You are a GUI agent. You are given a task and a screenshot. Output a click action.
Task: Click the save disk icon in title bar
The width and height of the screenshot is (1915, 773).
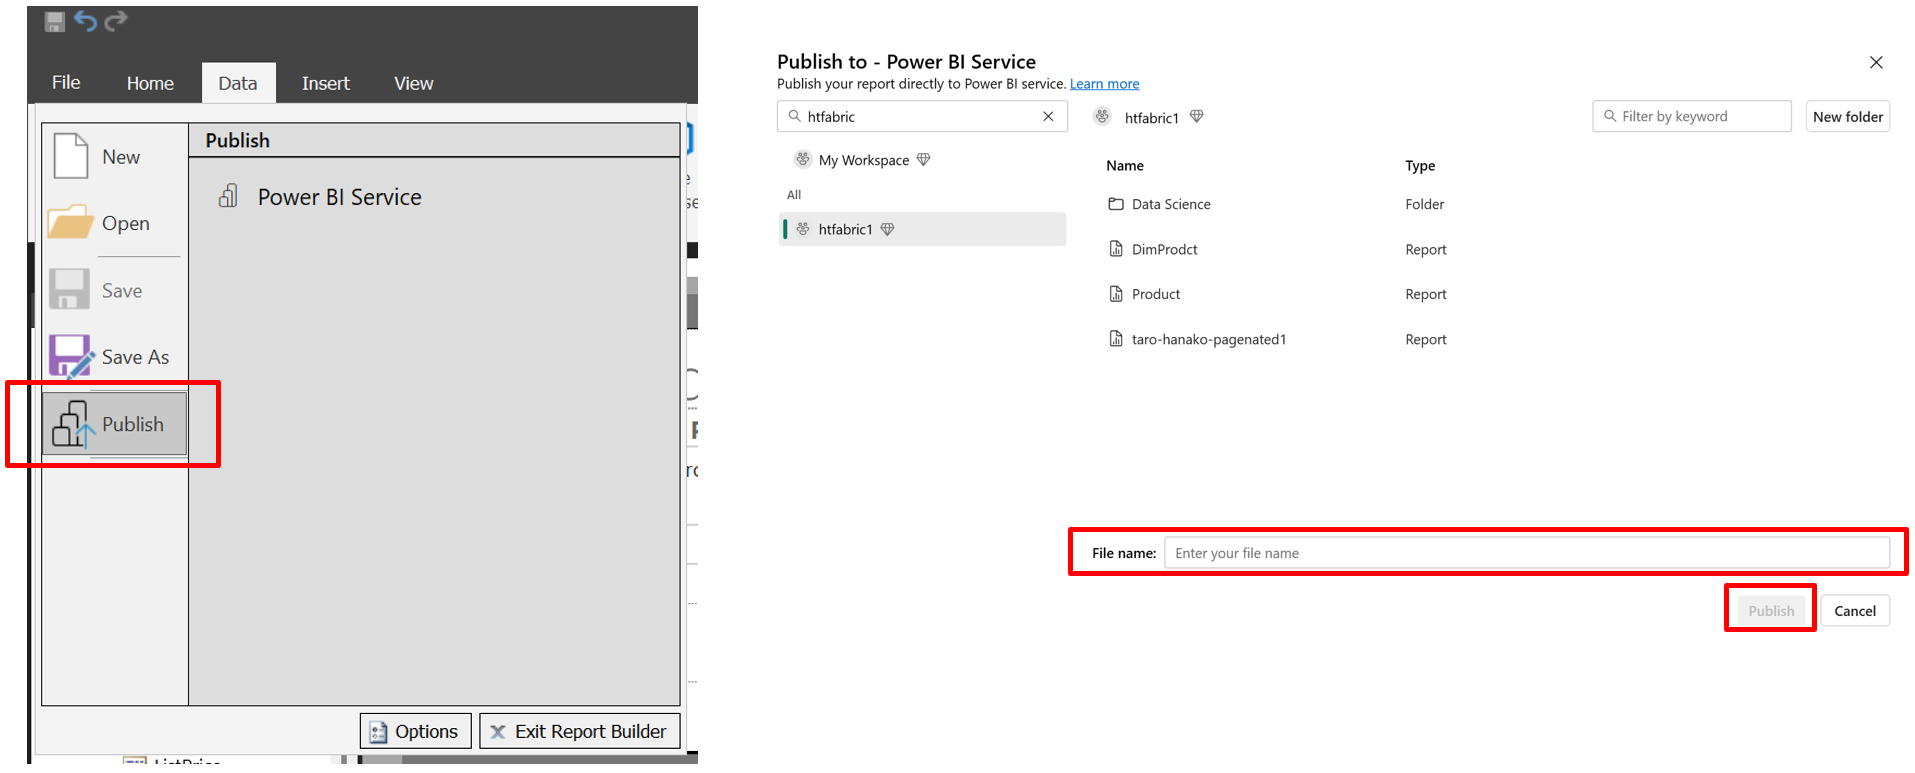(x=55, y=21)
